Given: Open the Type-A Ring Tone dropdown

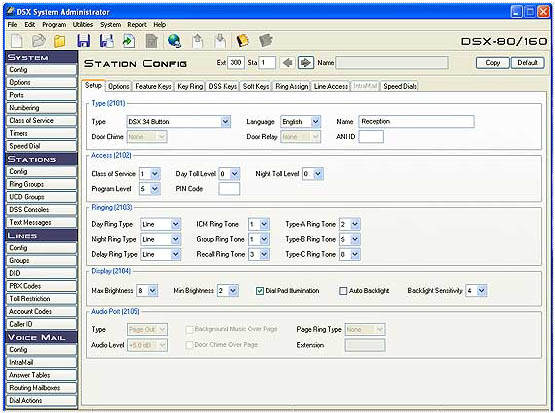Looking at the screenshot, I should click(x=355, y=224).
